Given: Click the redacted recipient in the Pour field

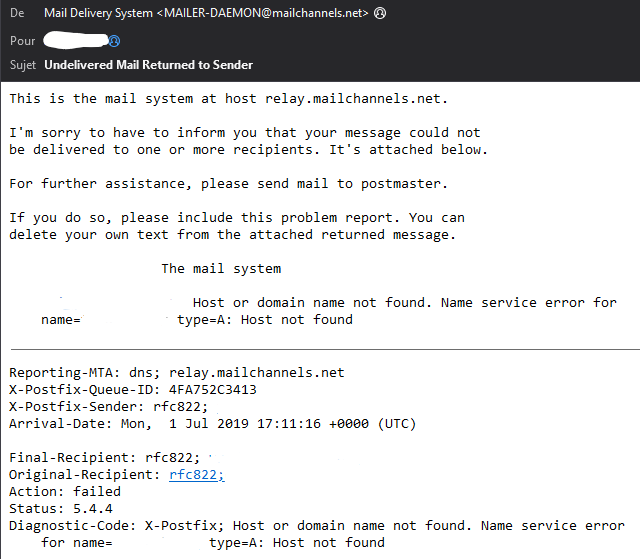Looking at the screenshot, I should tap(76, 40).
